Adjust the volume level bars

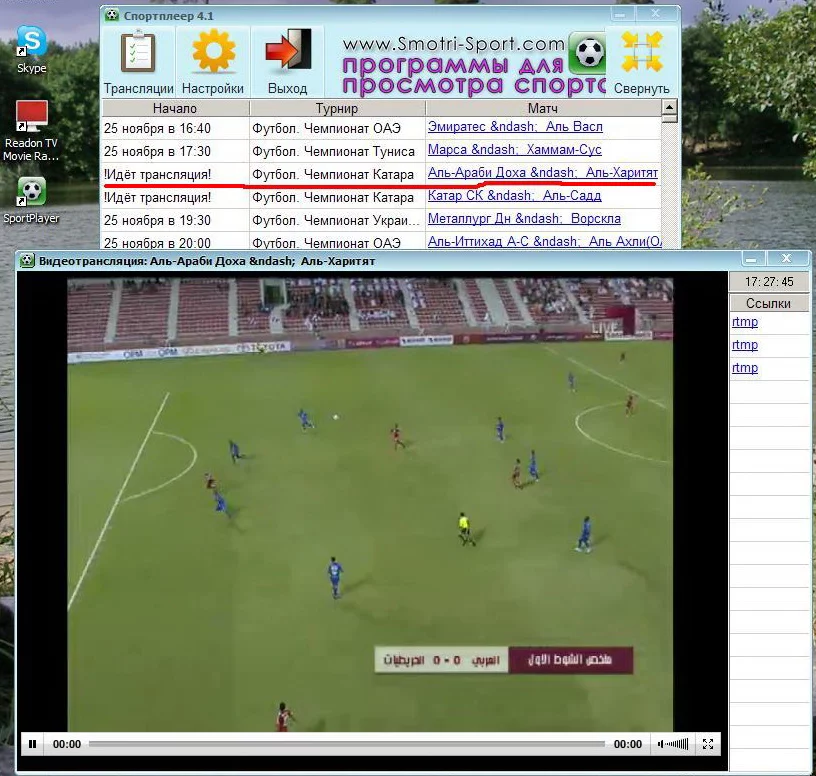coord(678,744)
